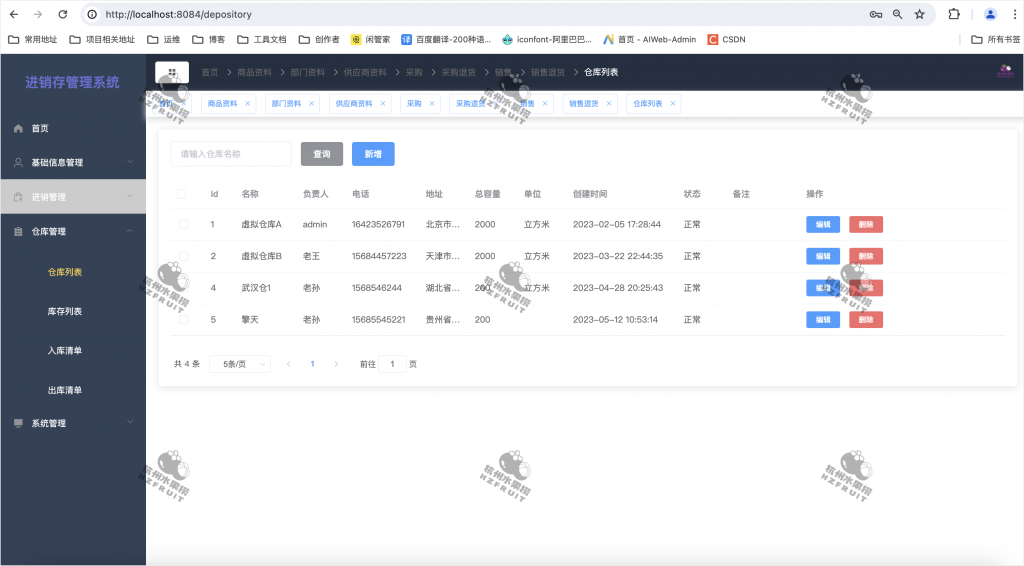1024x566 pixels.
Task: Click the 采购退货 breadcrumb
Action: pyautogui.click(x=458, y=72)
